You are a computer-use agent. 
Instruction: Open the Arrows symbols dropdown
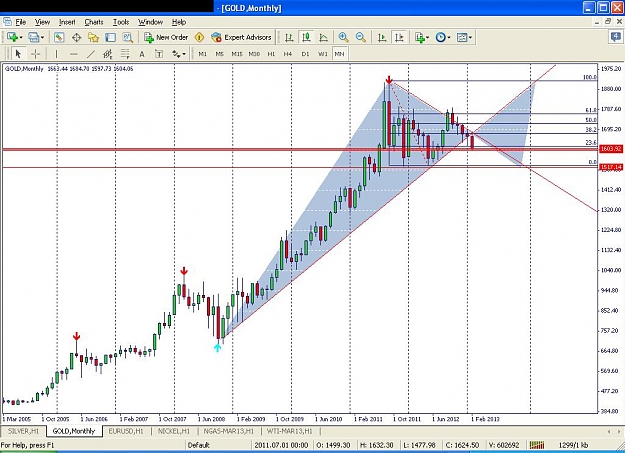click(179, 54)
